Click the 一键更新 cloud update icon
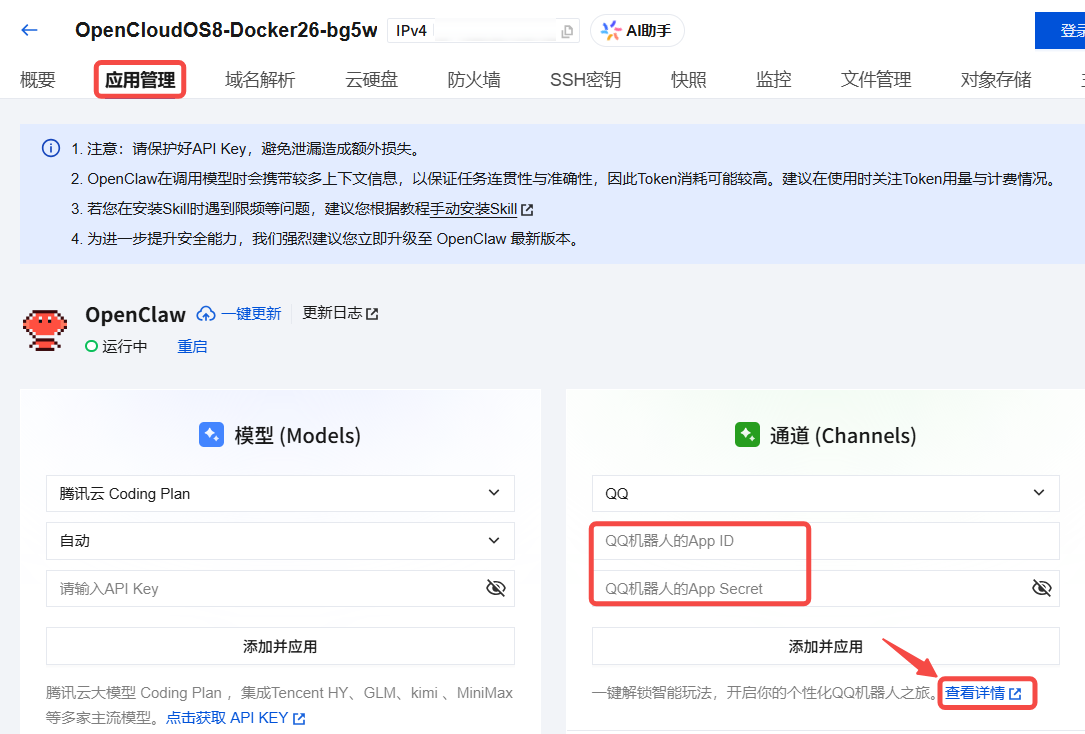 point(206,314)
